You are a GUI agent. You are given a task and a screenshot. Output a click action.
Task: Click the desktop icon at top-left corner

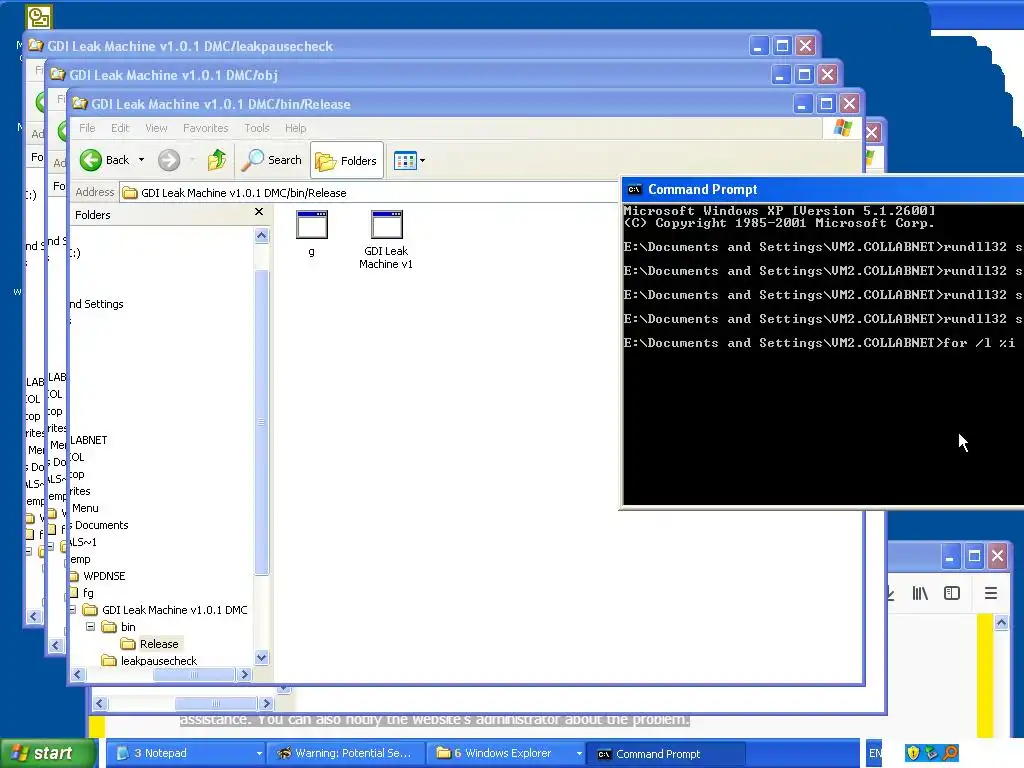pyautogui.click(x=39, y=17)
